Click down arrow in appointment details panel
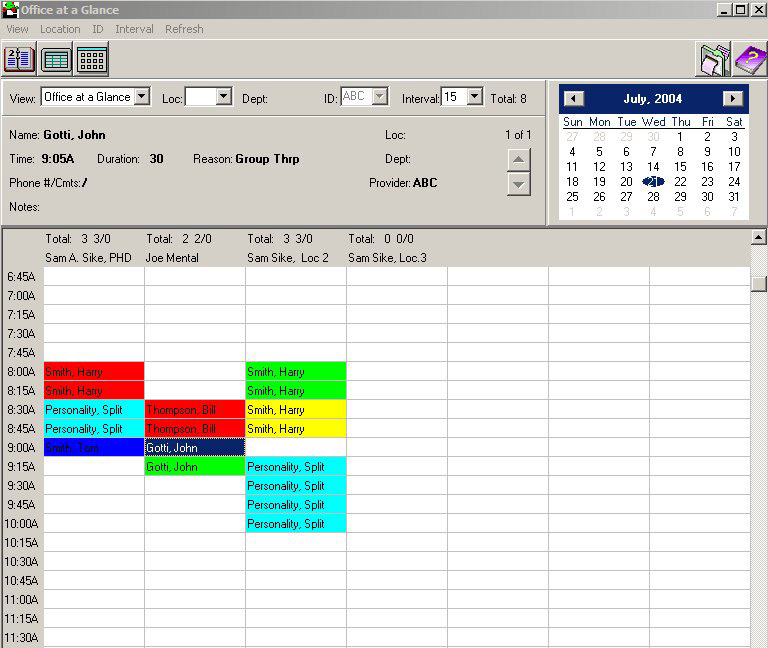This screenshot has width=768, height=648. pyautogui.click(x=519, y=185)
